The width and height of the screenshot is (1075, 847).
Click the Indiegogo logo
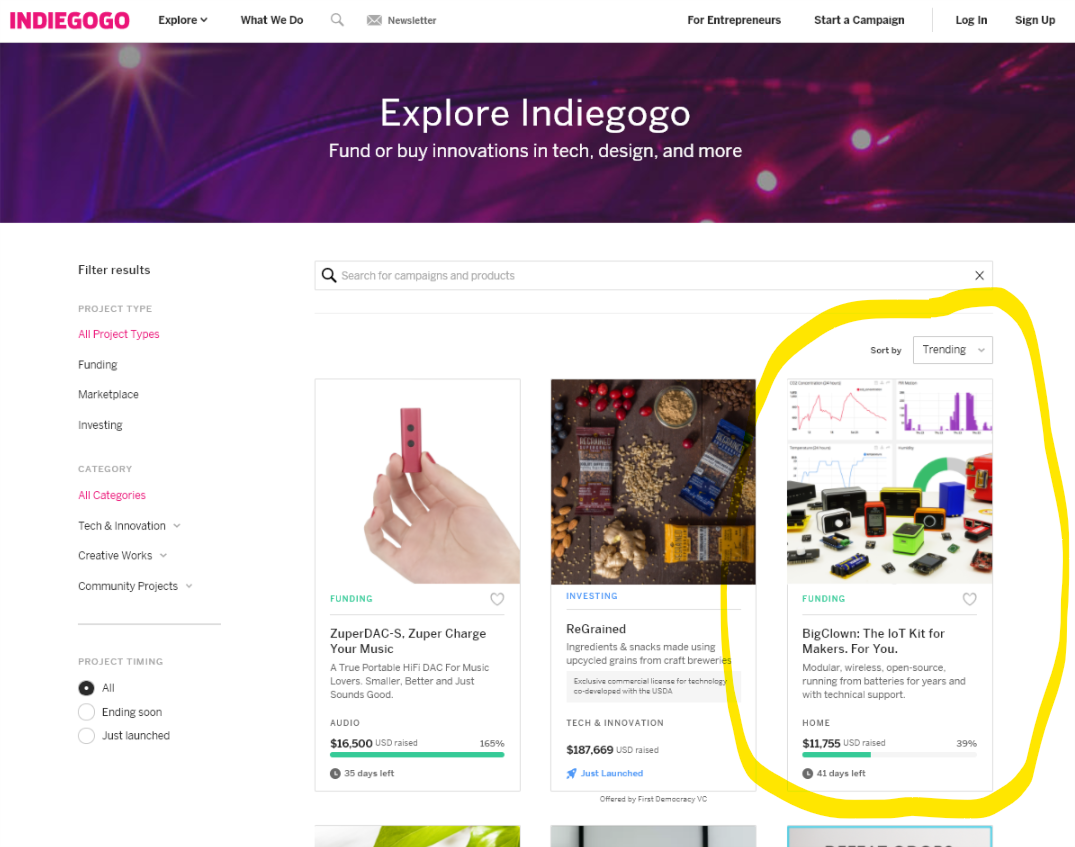pos(69,21)
